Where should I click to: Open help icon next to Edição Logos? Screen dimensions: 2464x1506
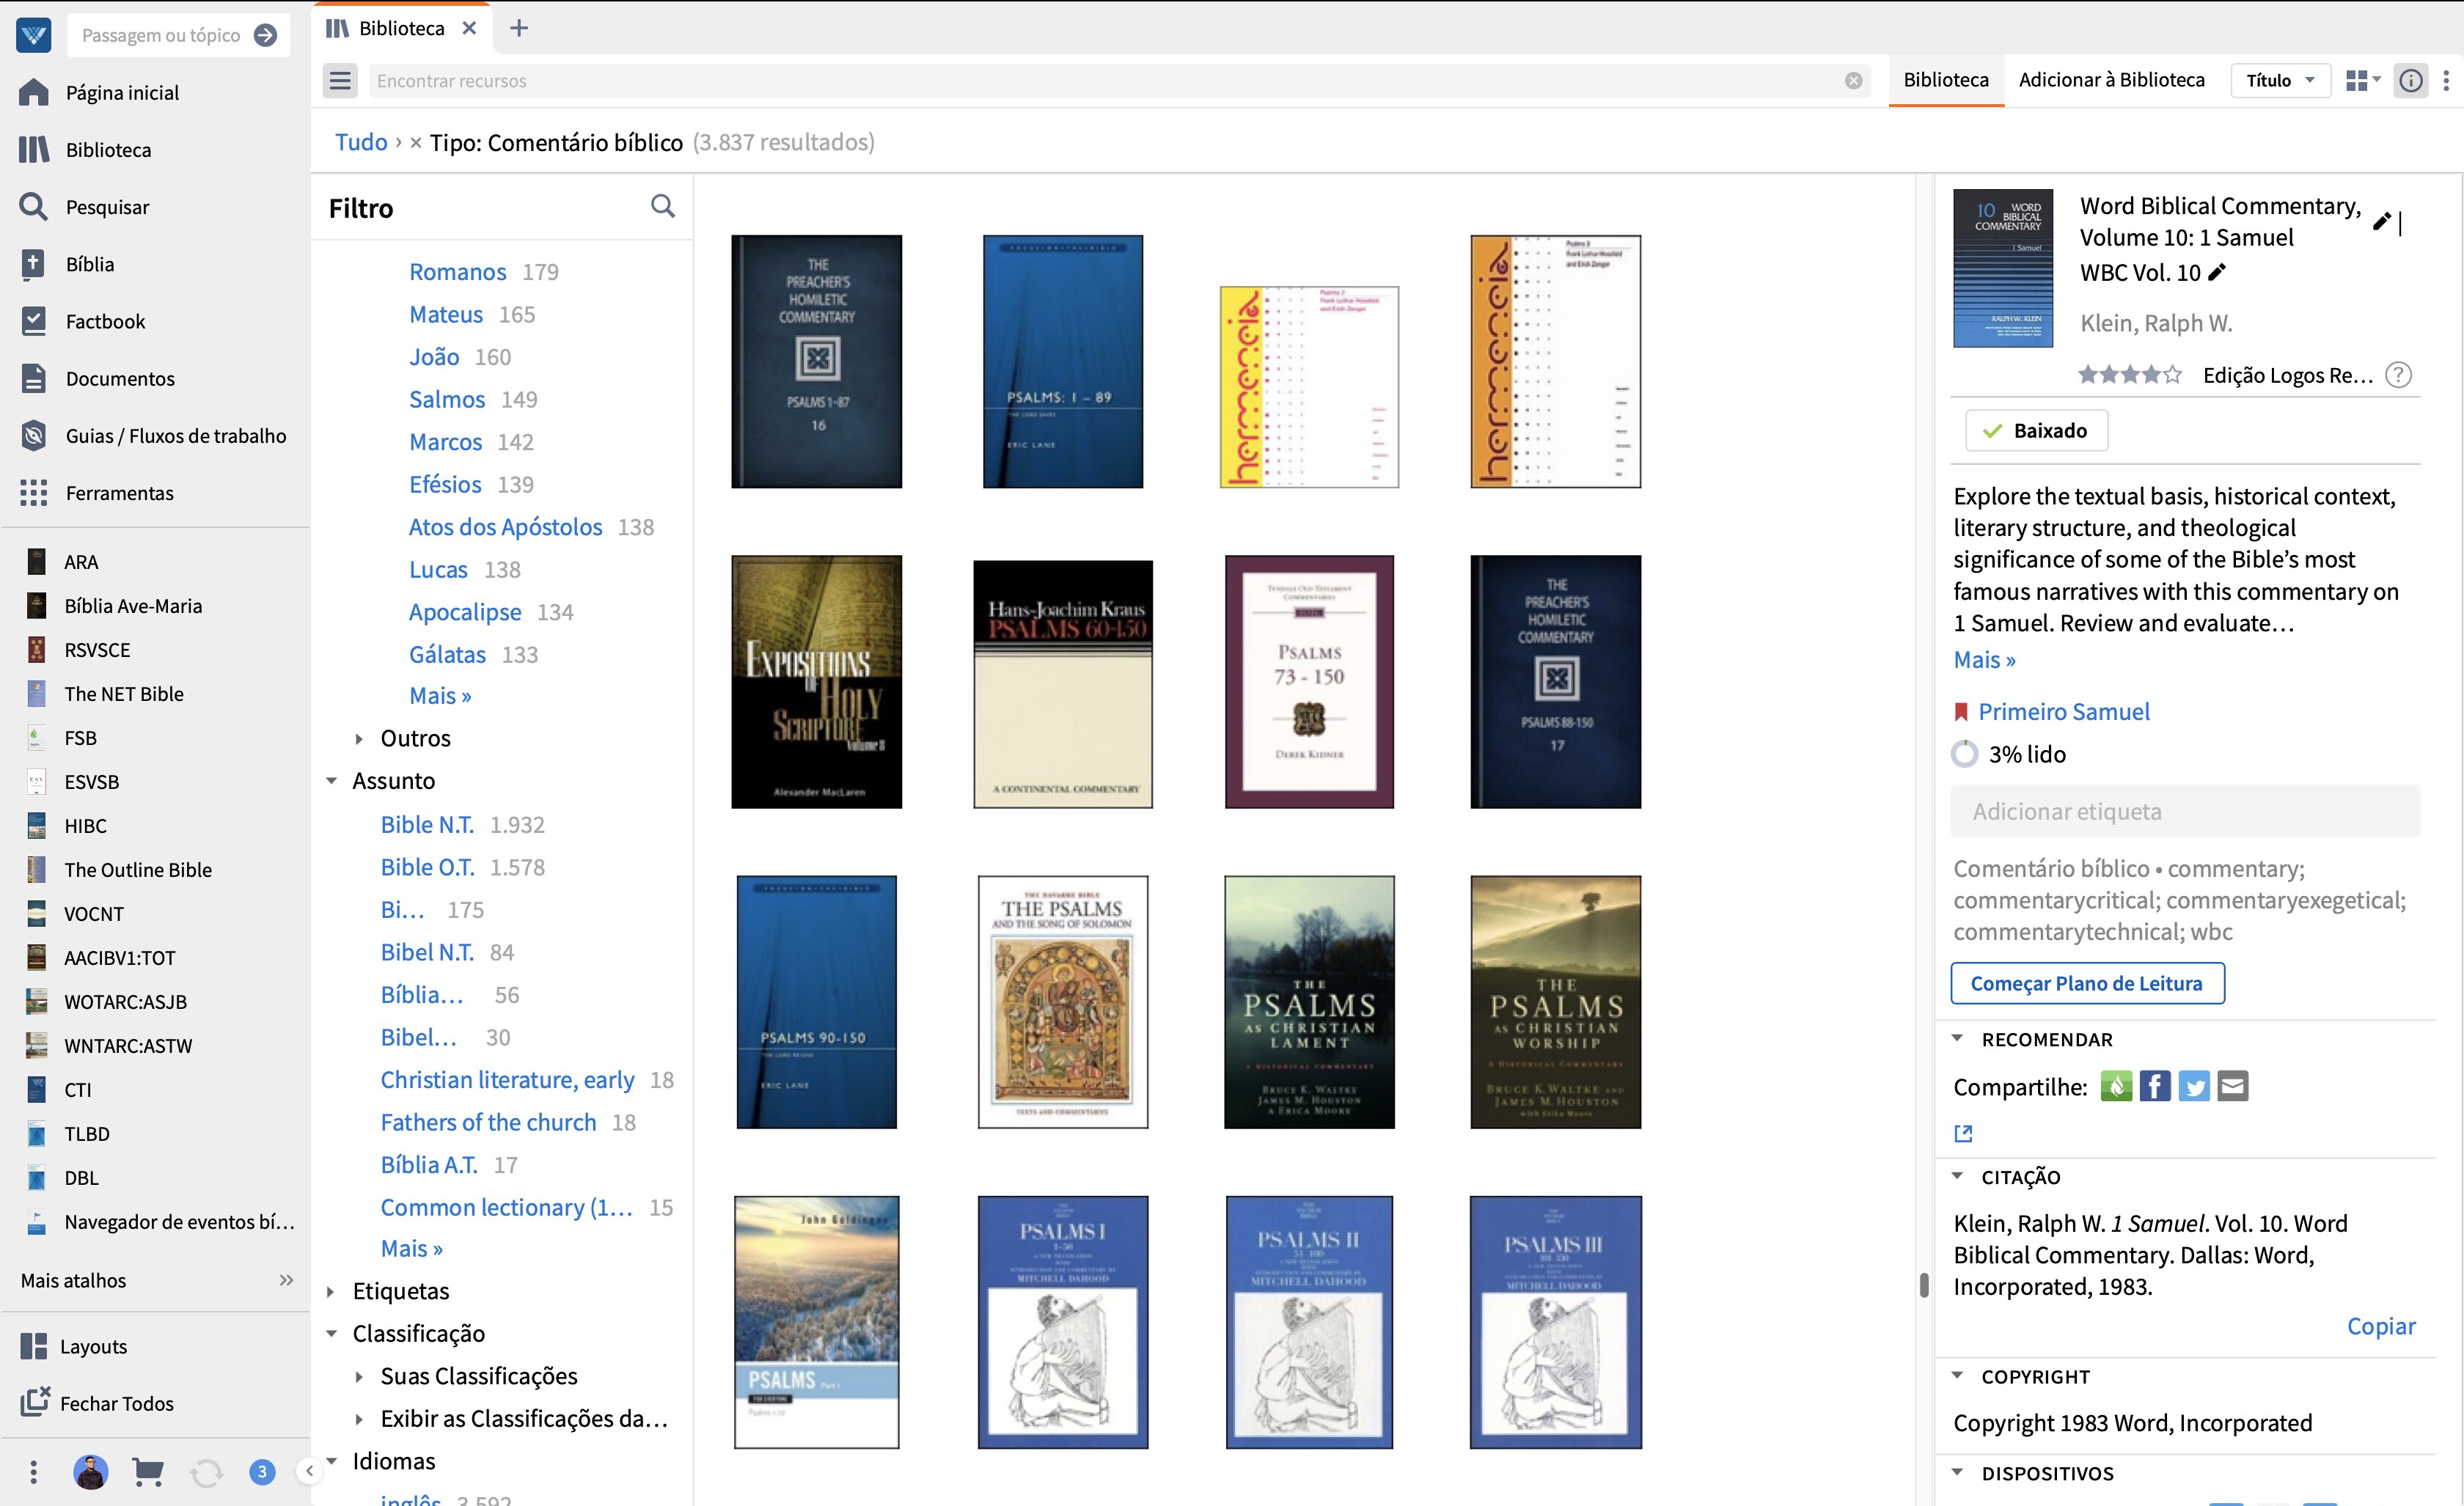(2399, 375)
